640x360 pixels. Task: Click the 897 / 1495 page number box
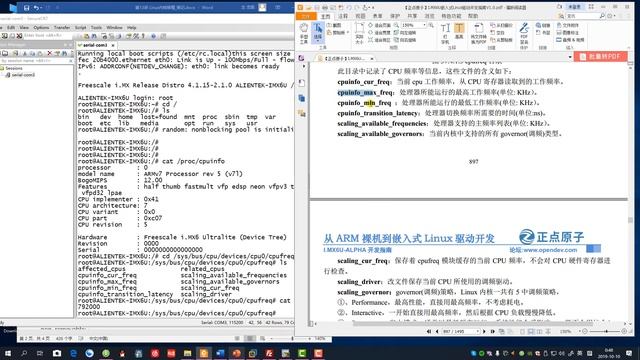[x=460, y=331]
